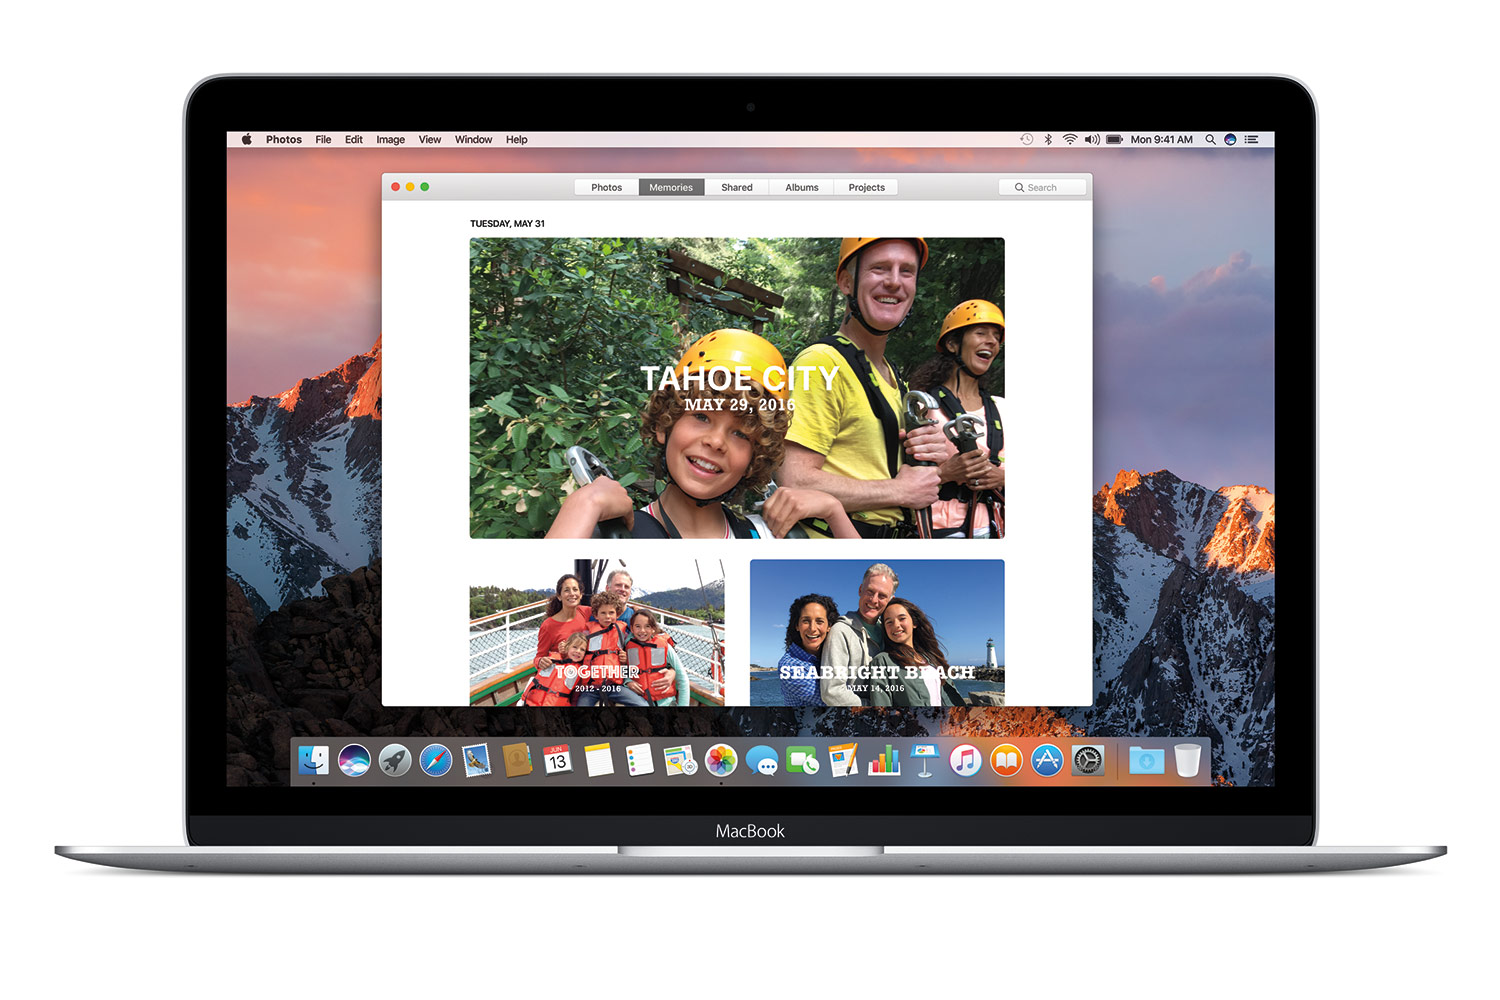Image resolution: width=1500 pixels, height=1000 pixels.
Task: Open the Seabright Beach memory
Action: click(x=877, y=632)
